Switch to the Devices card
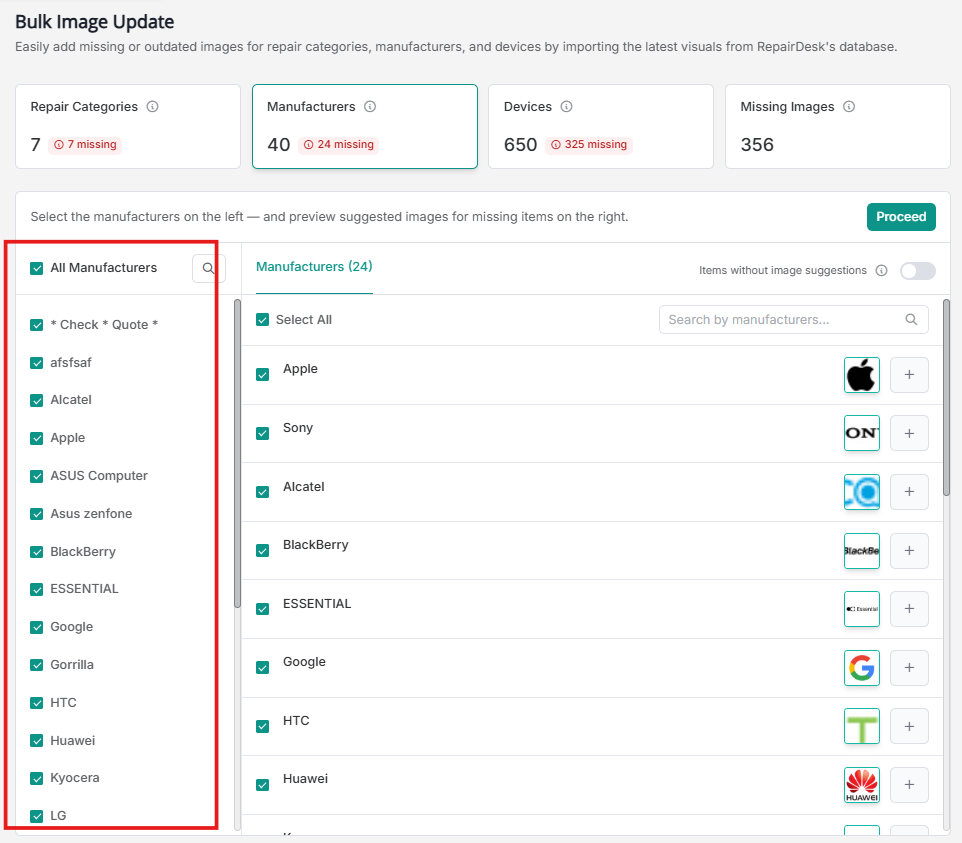The image size is (962, 843). click(x=600, y=126)
